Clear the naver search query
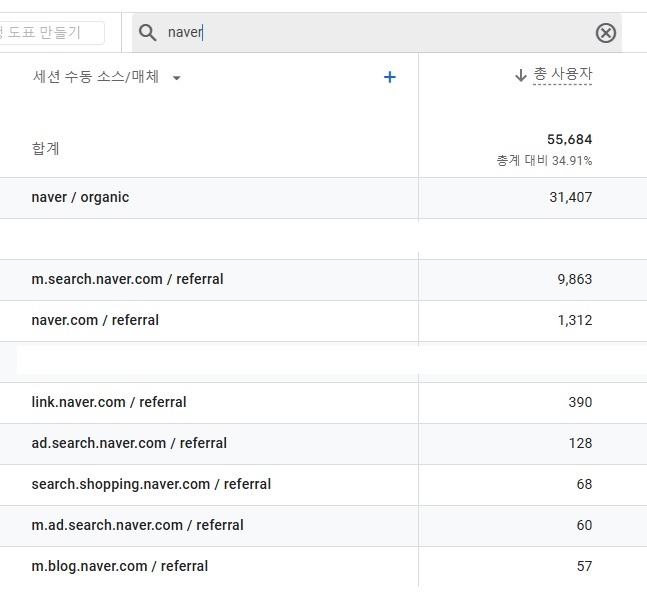This screenshot has width=647, height=611. click(x=606, y=33)
